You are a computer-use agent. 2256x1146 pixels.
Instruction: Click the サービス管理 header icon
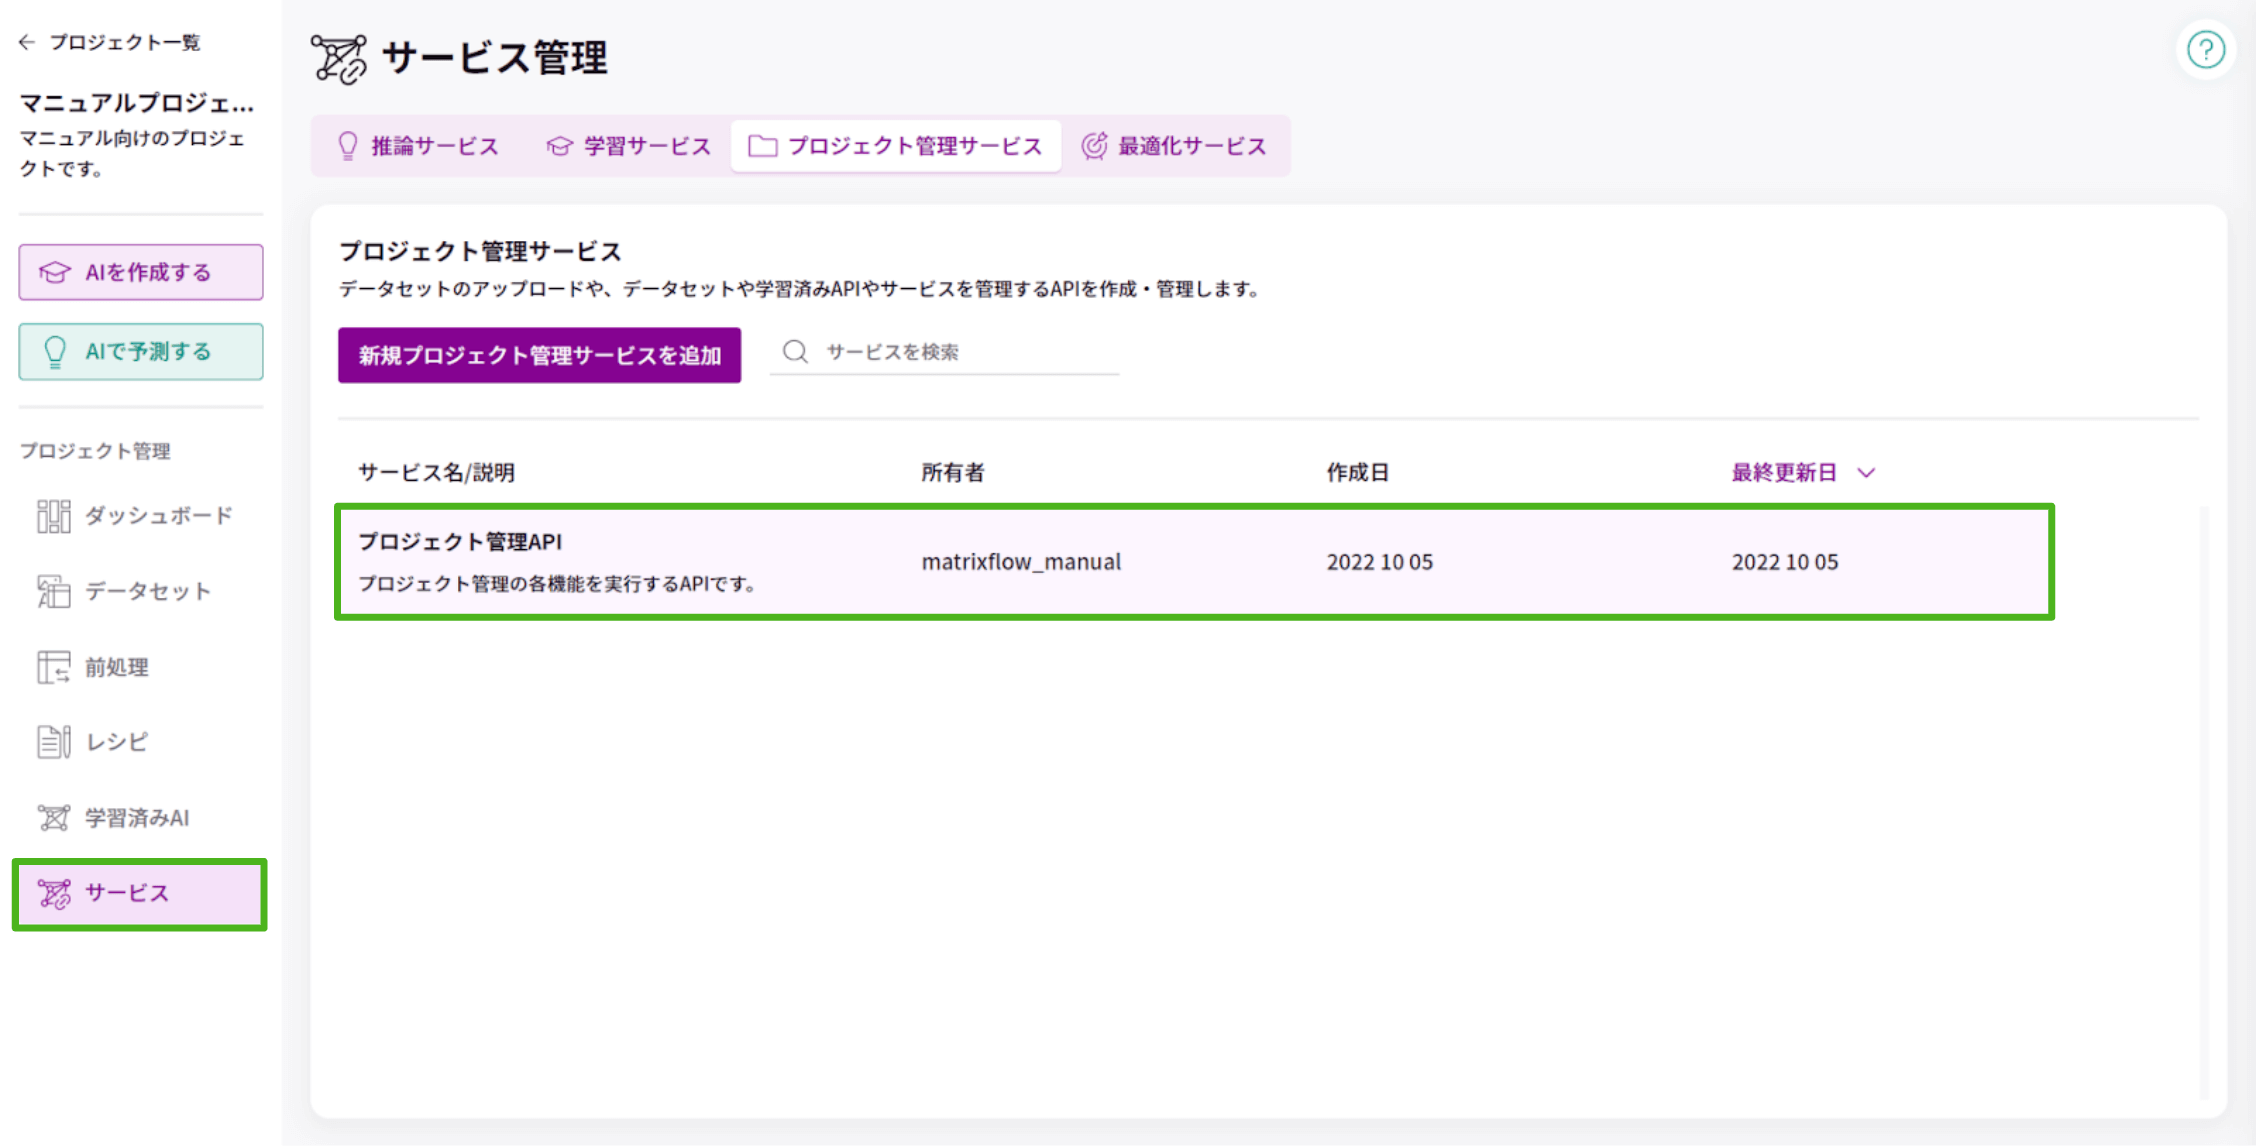coord(340,57)
